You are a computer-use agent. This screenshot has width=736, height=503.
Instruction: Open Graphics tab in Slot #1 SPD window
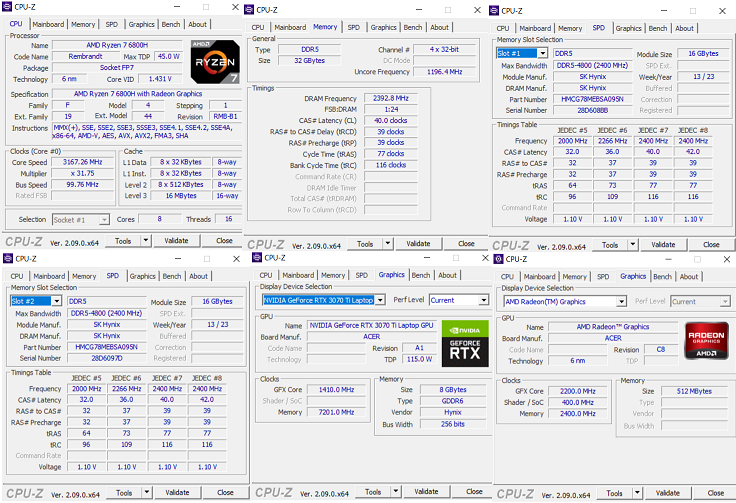click(x=629, y=28)
